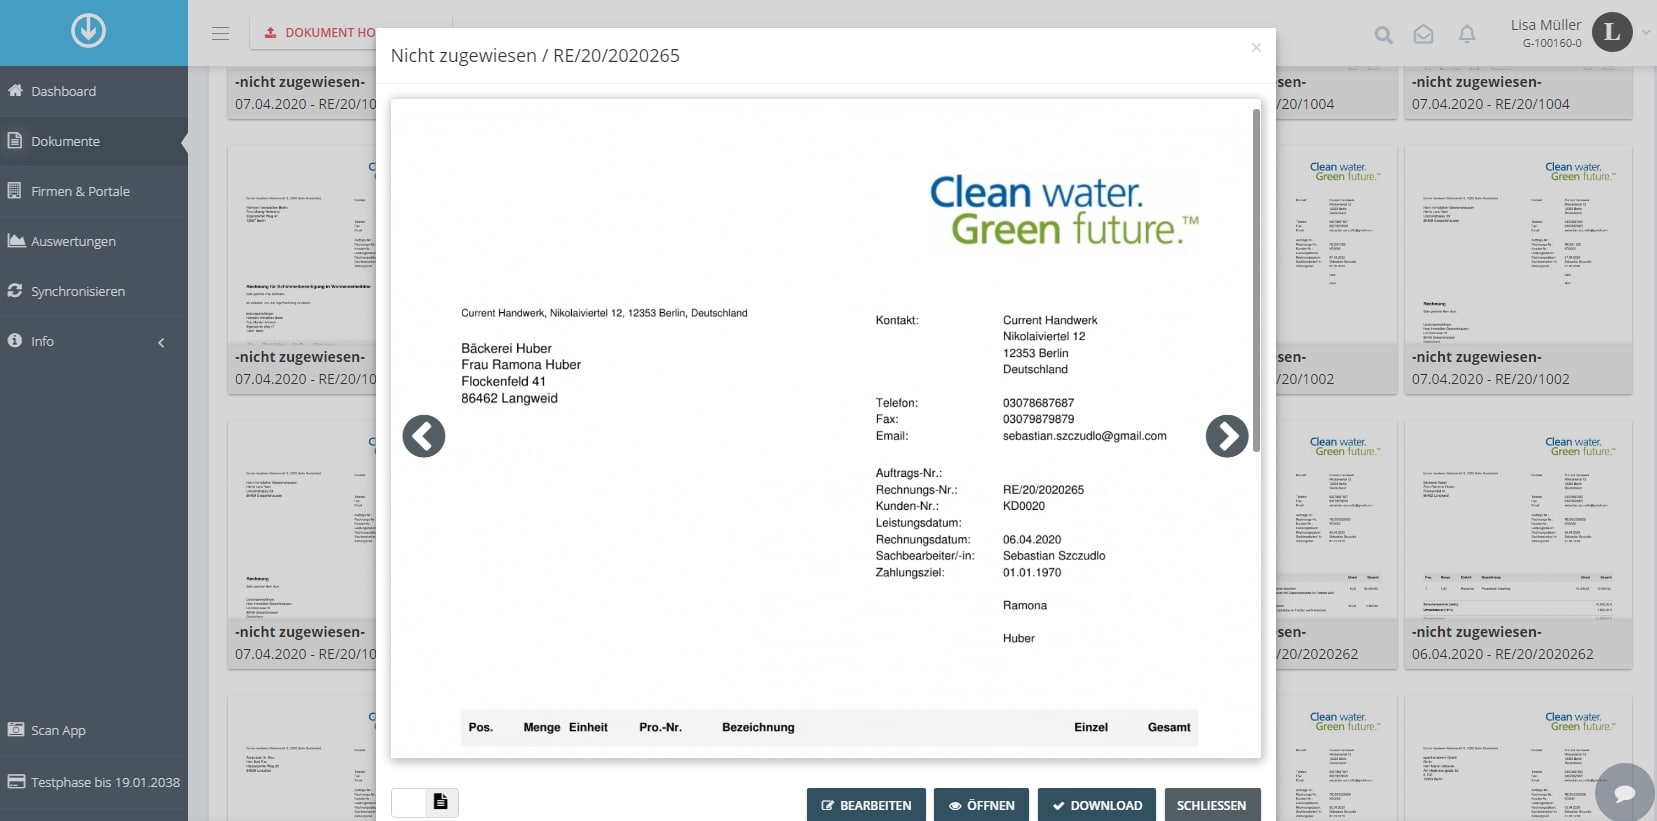1657x821 pixels.
Task: Select Dokumente in the sidebar
Action: 94,141
